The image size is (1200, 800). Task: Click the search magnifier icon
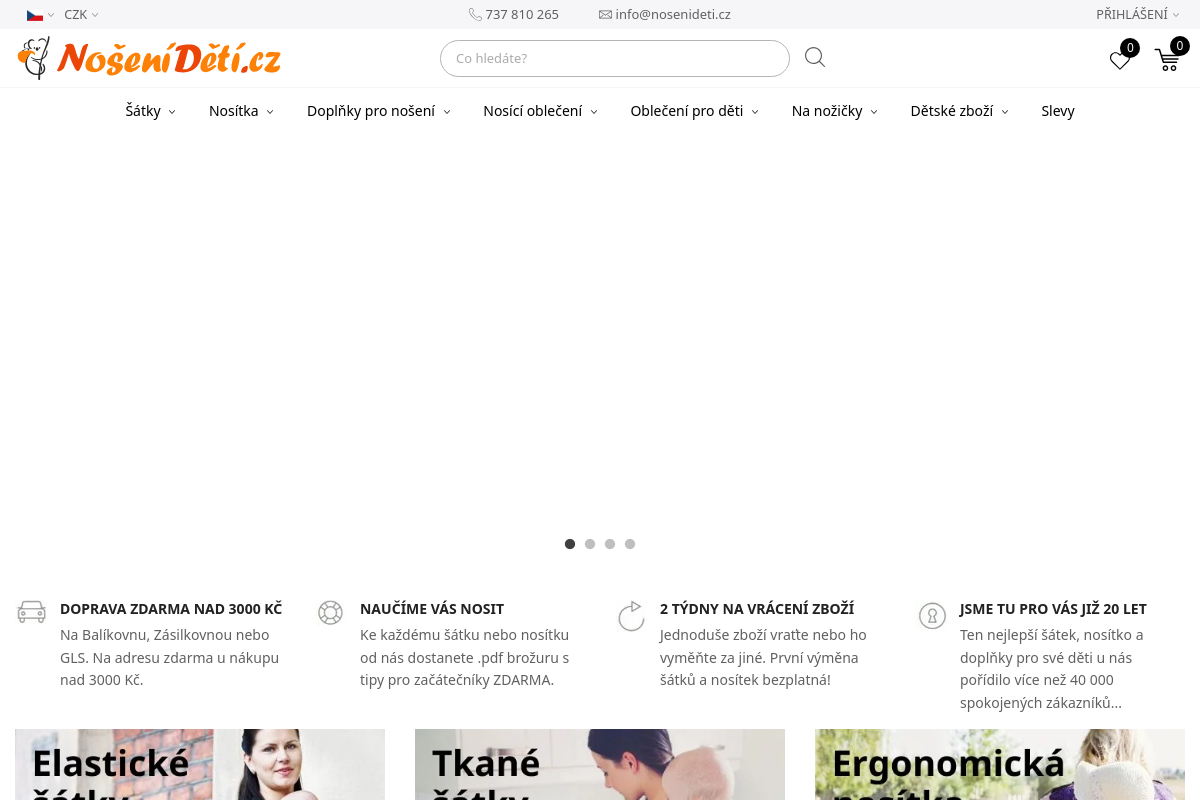pos(815,57)
